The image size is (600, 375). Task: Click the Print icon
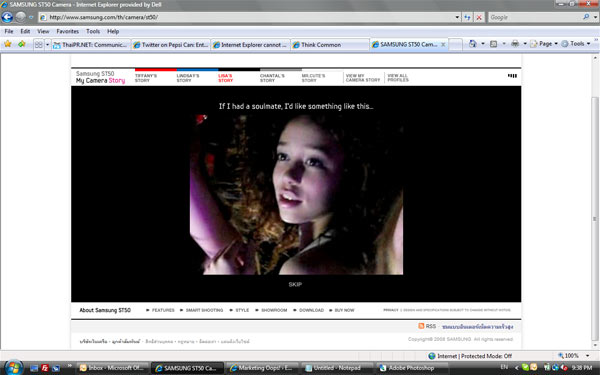[515, 44]
